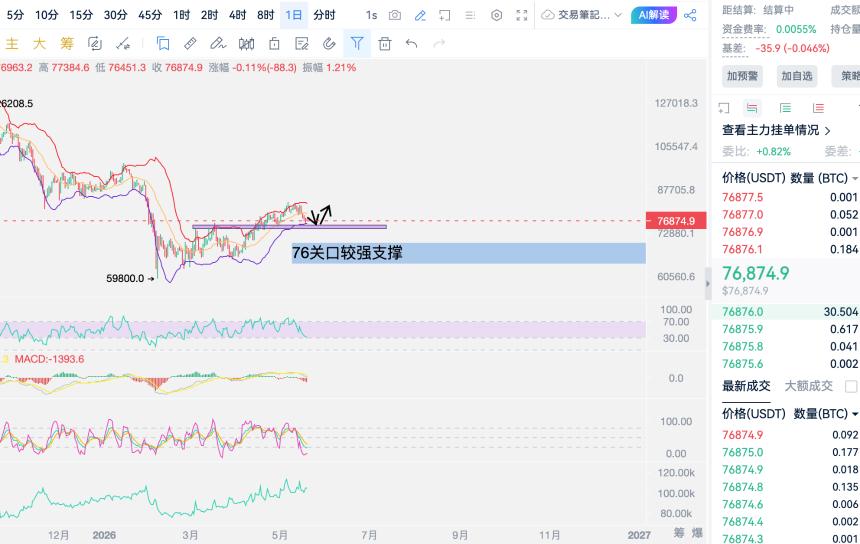Collapse the right side panel handle
Viewport: 860px width, 544px height.
[708, 284]
